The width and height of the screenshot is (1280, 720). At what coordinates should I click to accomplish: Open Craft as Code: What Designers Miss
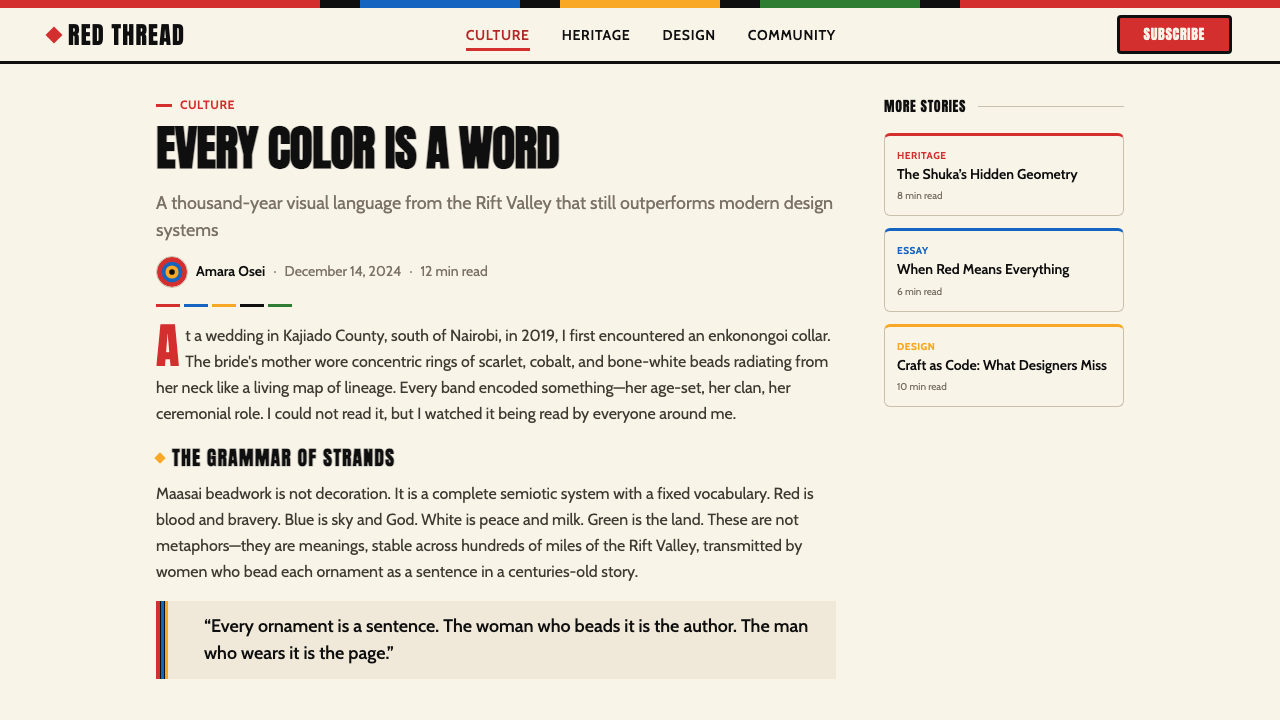1002,365
